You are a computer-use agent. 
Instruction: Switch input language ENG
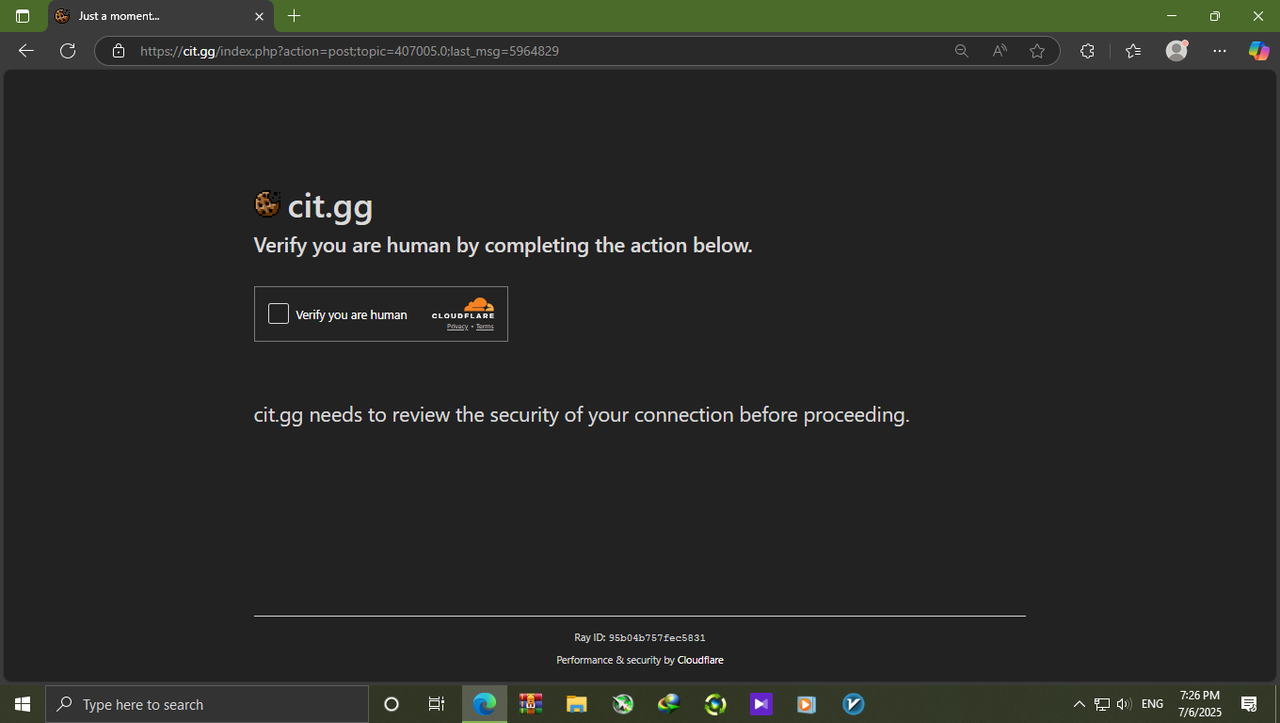(x=1152, y=704)
